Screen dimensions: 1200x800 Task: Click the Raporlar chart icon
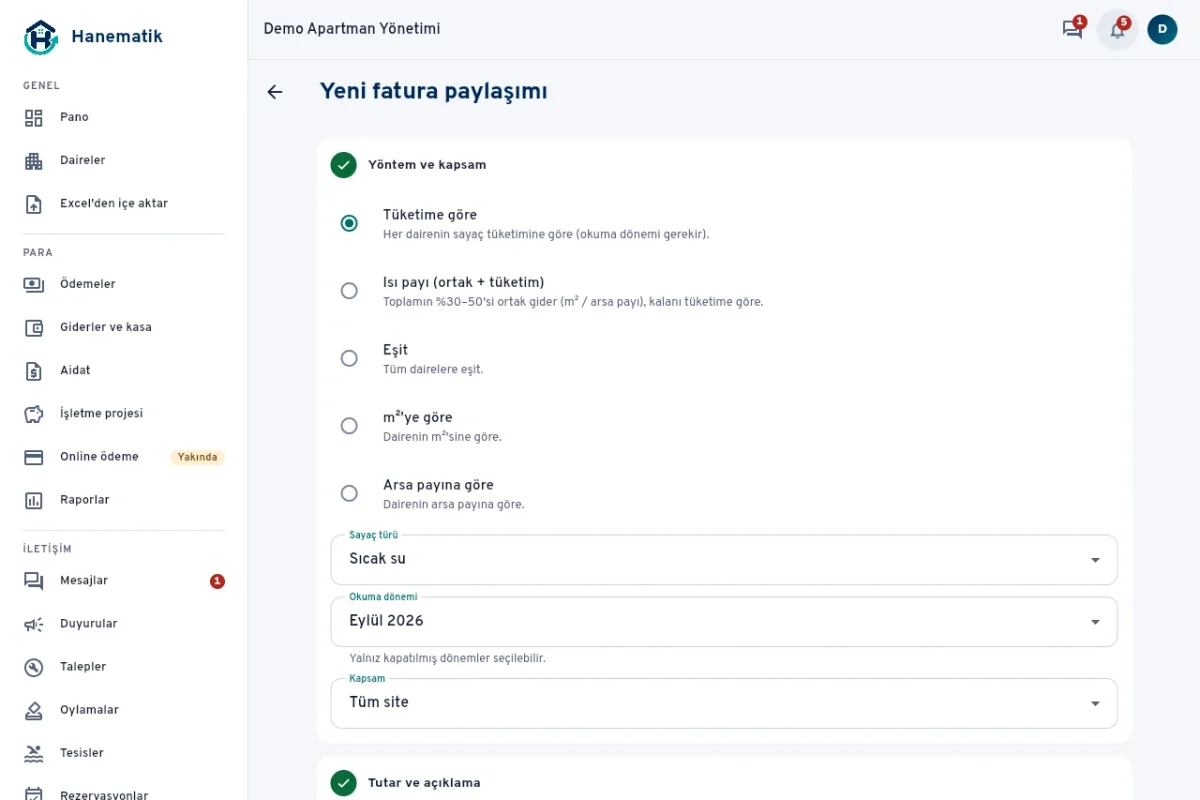(x=34, y=500)
